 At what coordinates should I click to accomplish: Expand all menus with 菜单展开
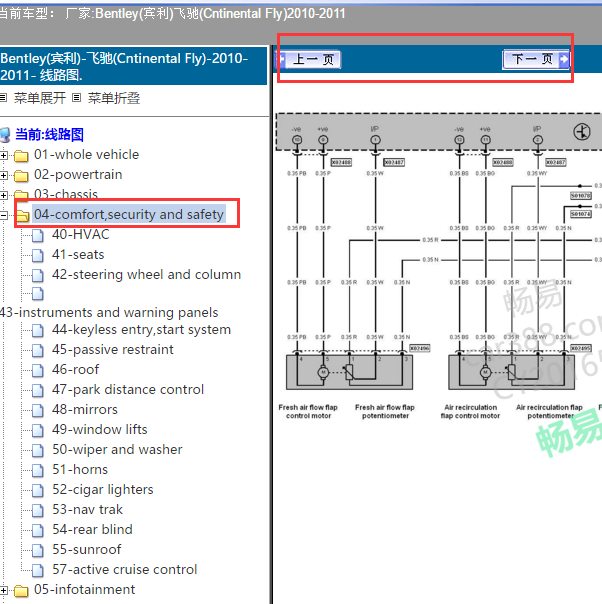click(x=40, y=98)
